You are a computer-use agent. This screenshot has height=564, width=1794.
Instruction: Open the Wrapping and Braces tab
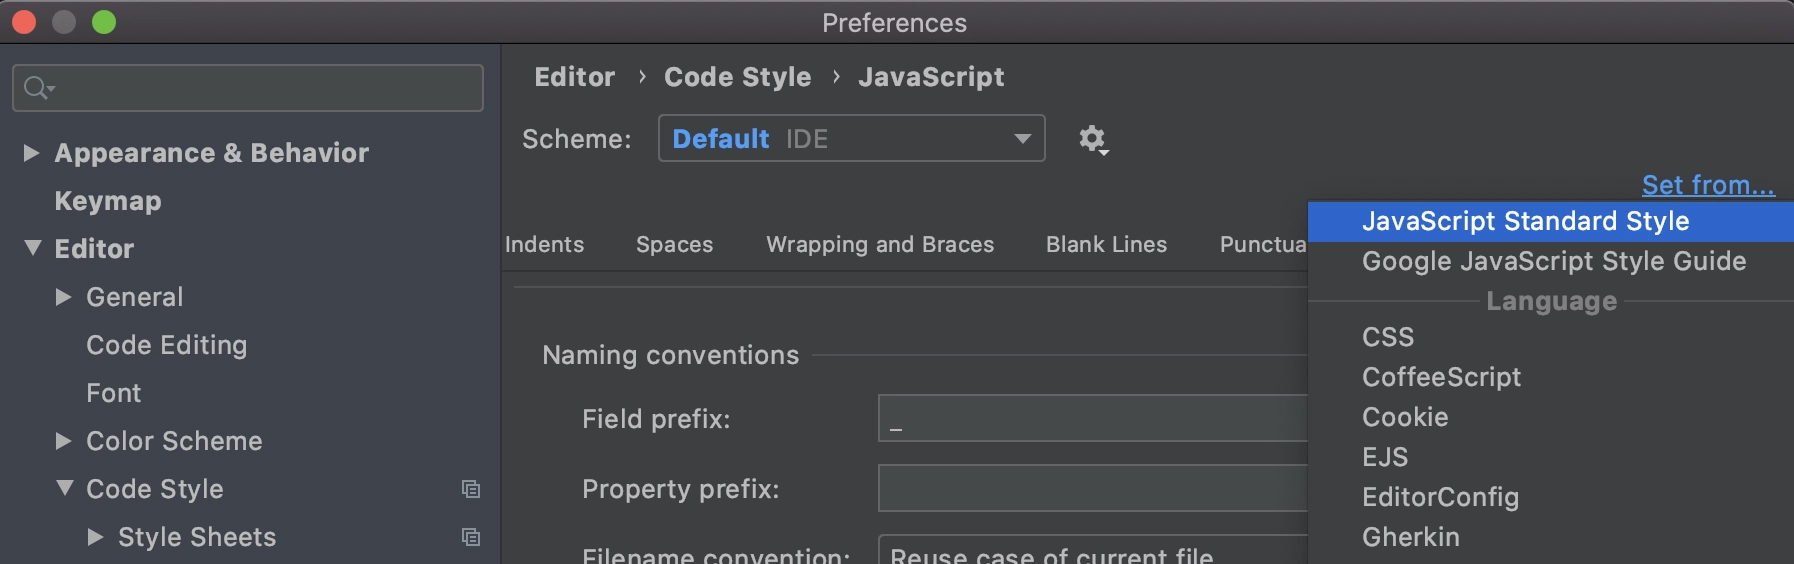(880, 244)
